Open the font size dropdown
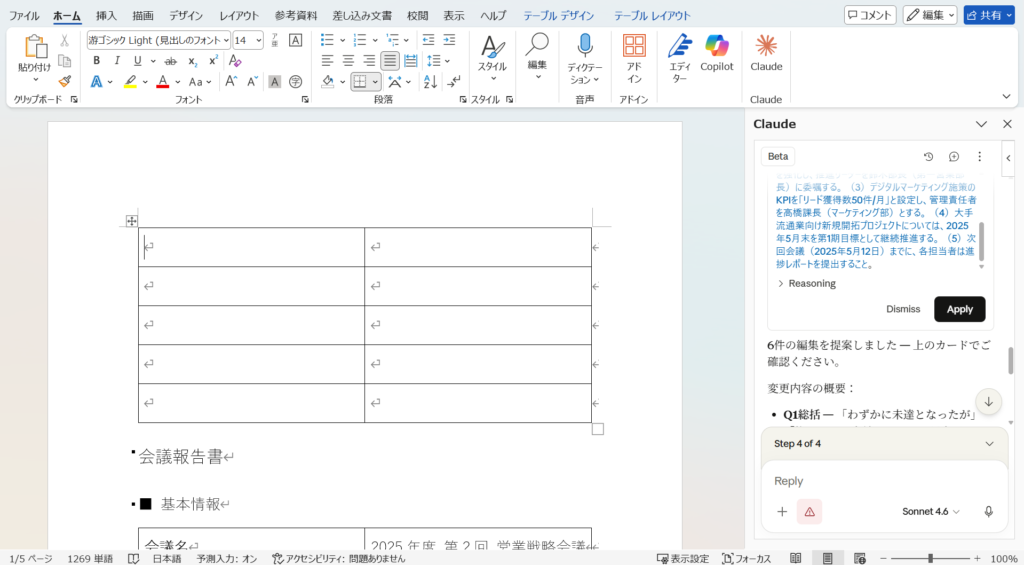This screenshot has width=1024, height=565. 259,40
